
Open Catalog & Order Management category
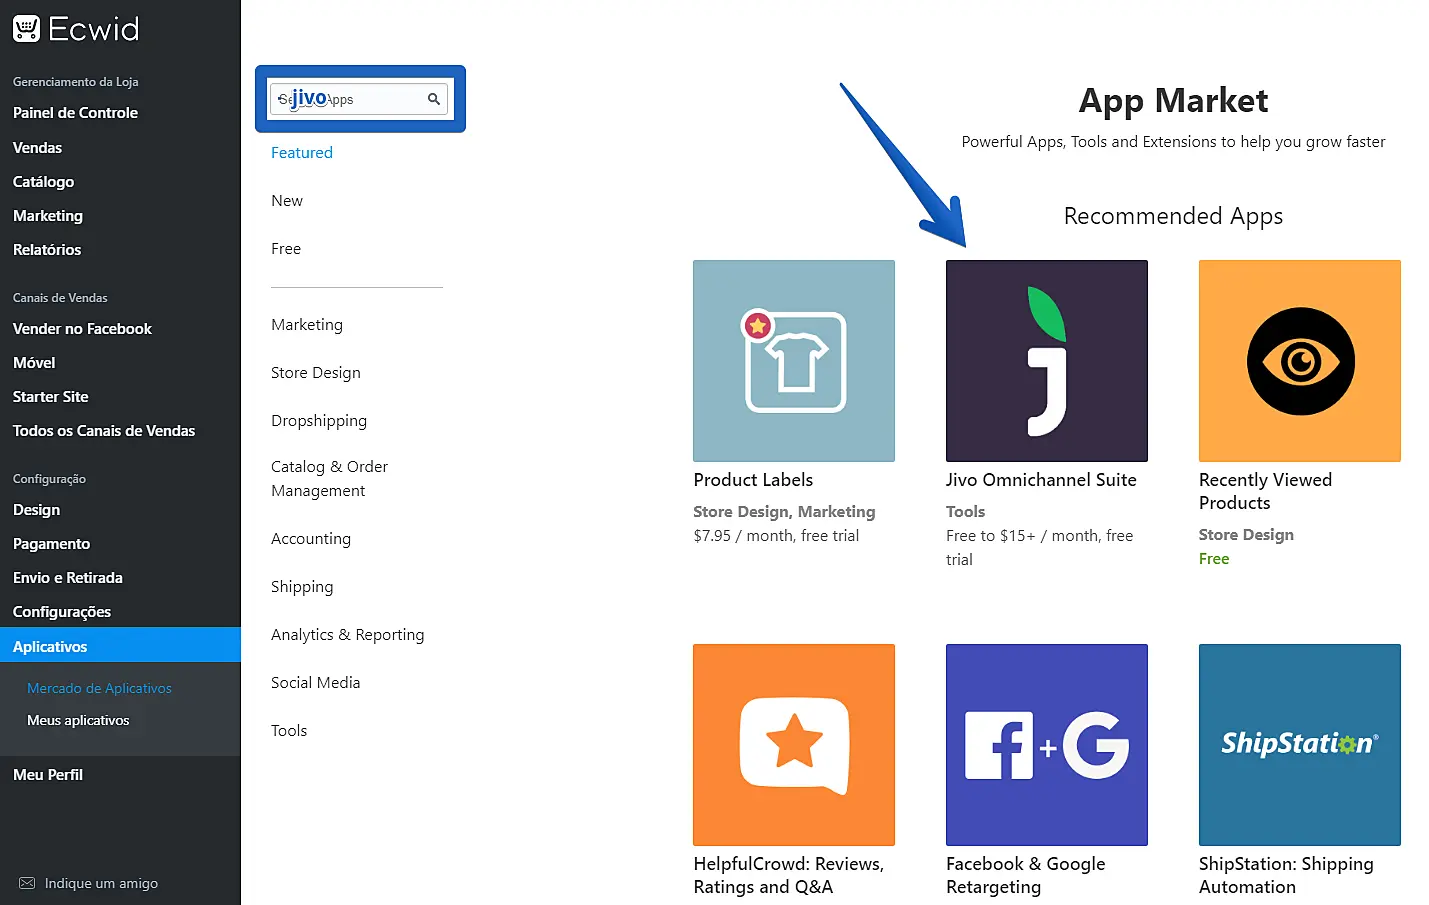click(329, 479)
